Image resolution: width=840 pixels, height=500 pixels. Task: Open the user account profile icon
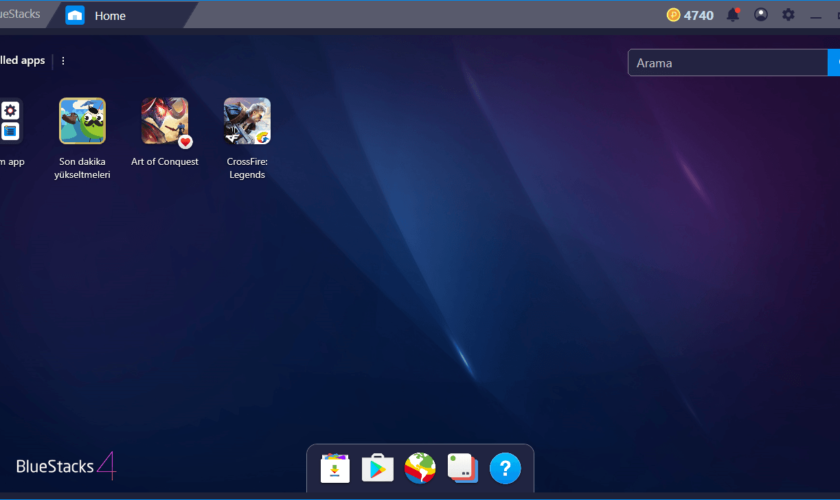click(761, 15)
